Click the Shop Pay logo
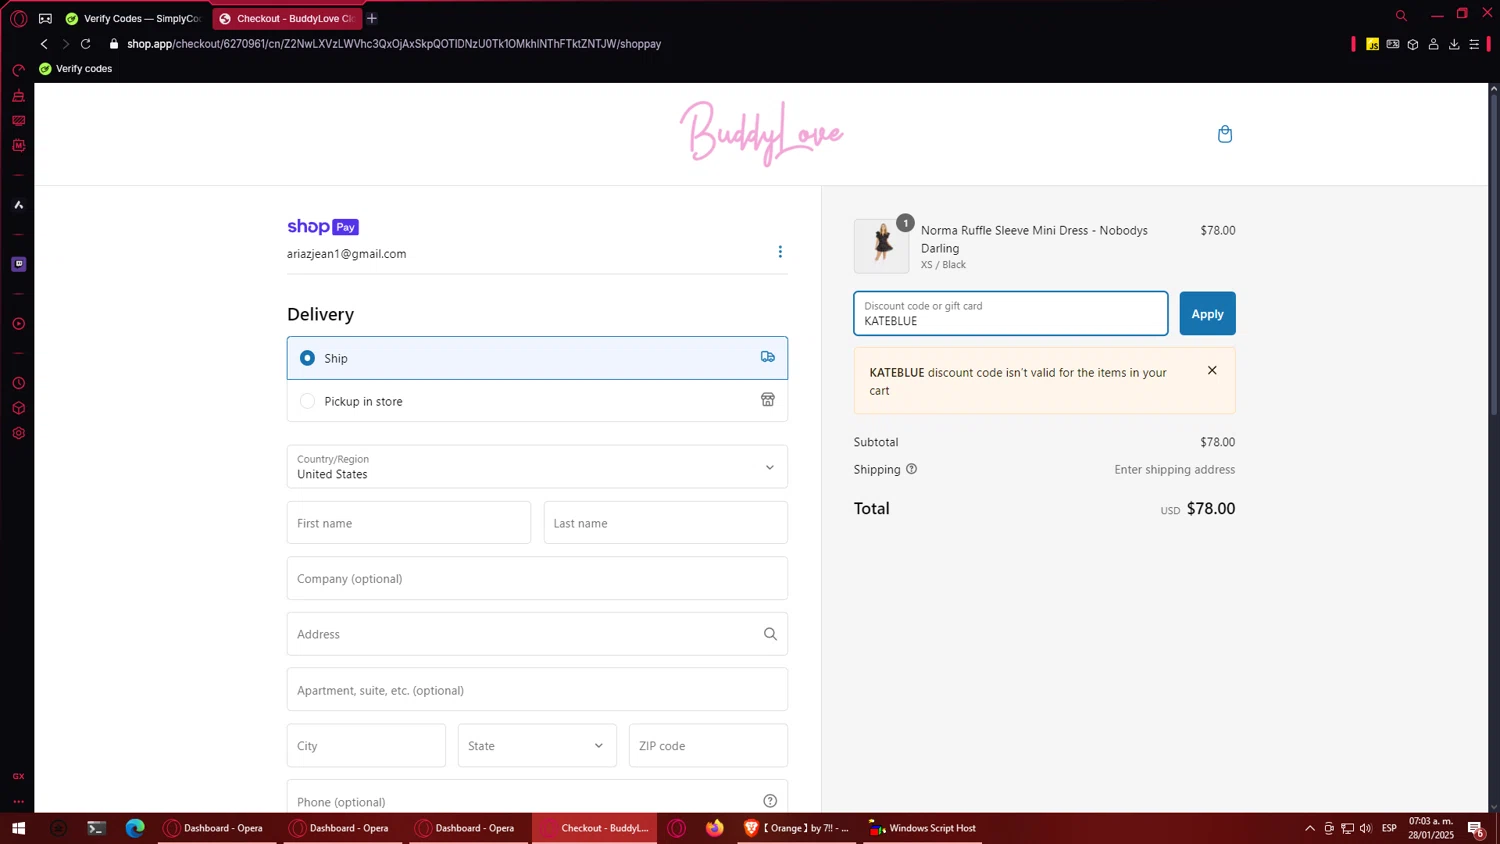Image resolution: width=1500 pixels, height=844 pixels. pos(323,227)
